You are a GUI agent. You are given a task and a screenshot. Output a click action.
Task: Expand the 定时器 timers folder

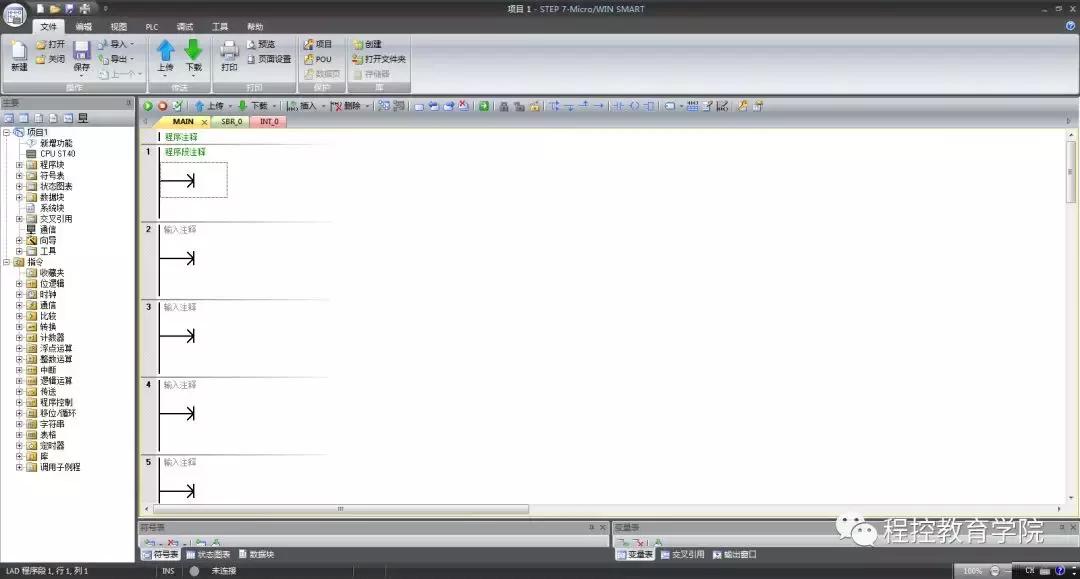tap(19, 445)
